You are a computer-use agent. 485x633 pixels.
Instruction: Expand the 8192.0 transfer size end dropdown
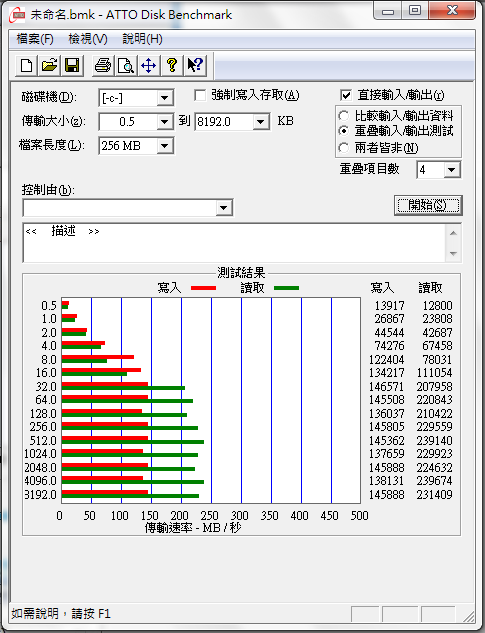tap(261, 122)
